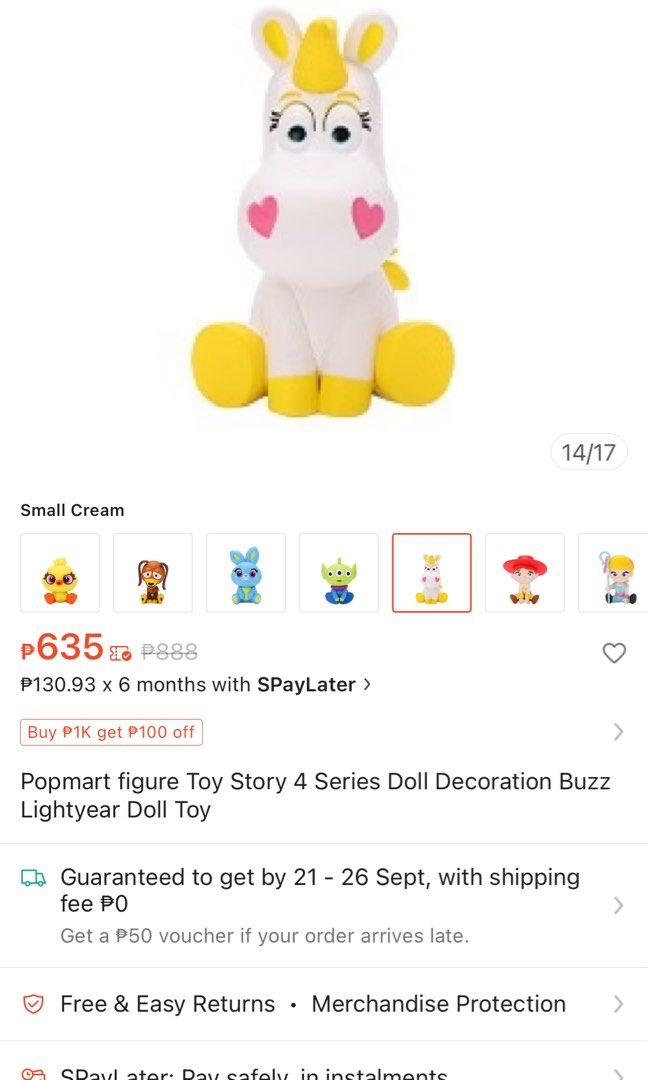Image resolution: width=648 pixels, height=1080 pixels.
Task: Expand the SPayLater installment details chevron
Action: coord(367,685)
